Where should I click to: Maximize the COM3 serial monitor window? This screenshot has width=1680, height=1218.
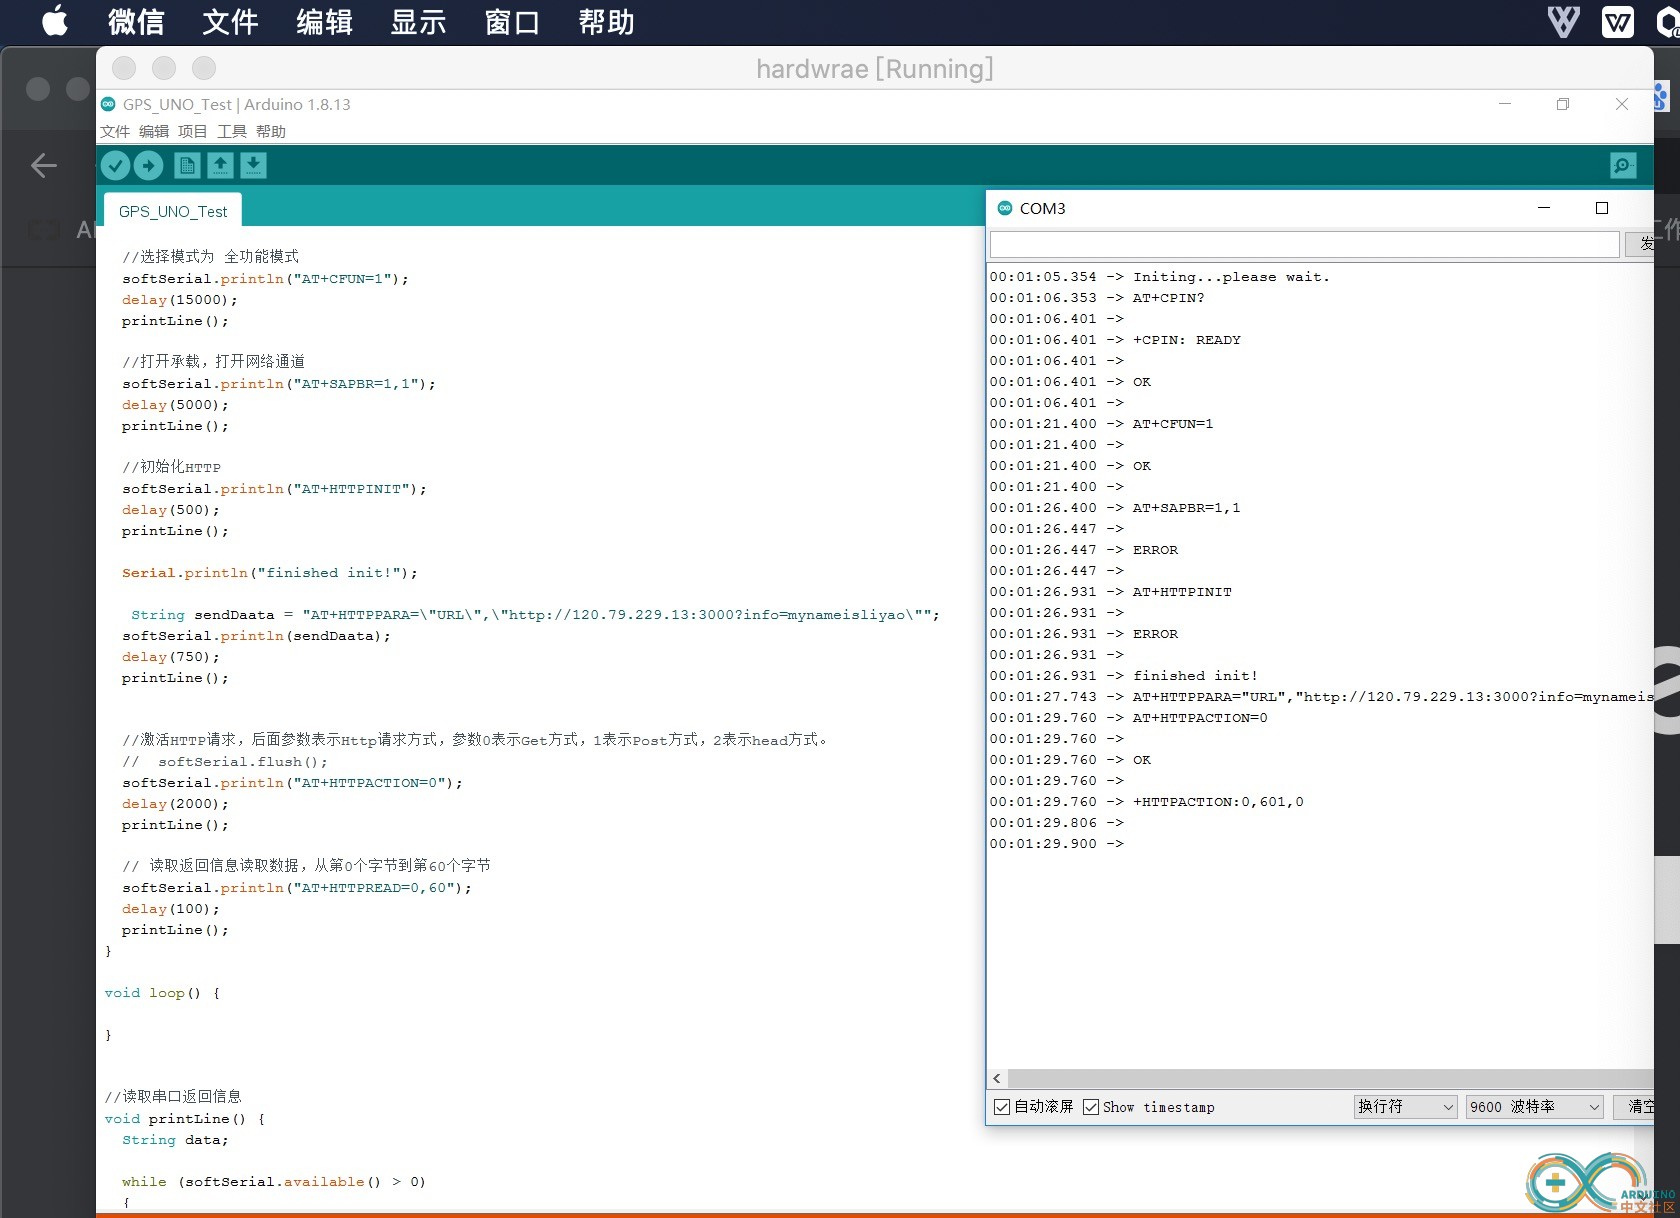point(1602,208)
